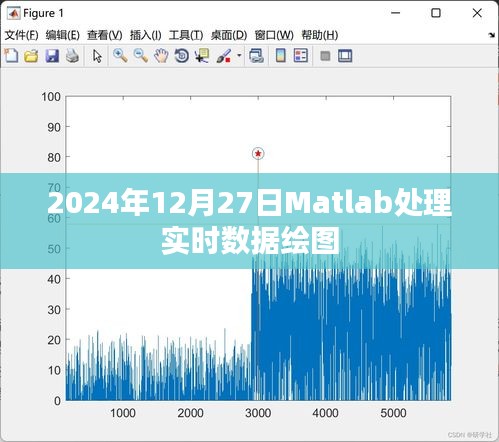Image resolution: width=499 pixels, height=442 pixels.
Task: Select the Brush data tool
Action: tap(223, 56)
